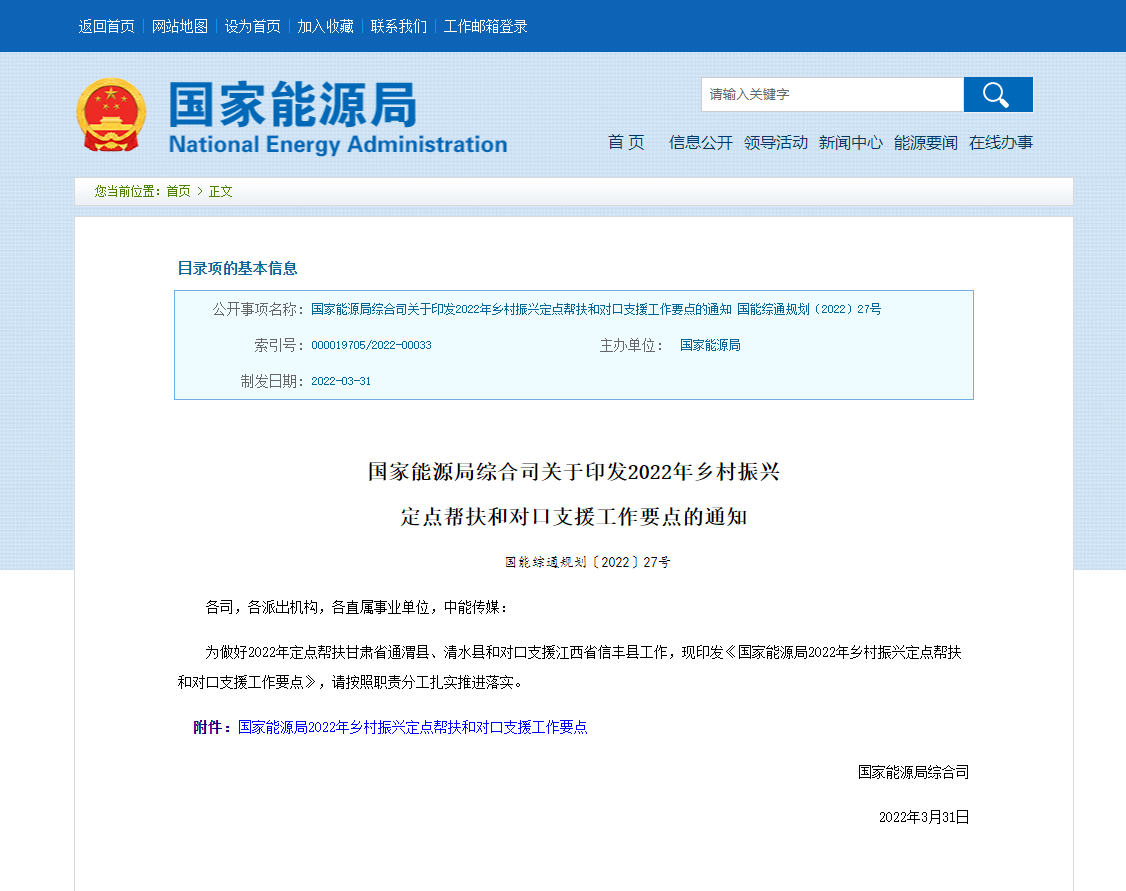Go to 工作邮箱登录
The width and height of the screenshot is (1126, 891).
pos(486,26)
